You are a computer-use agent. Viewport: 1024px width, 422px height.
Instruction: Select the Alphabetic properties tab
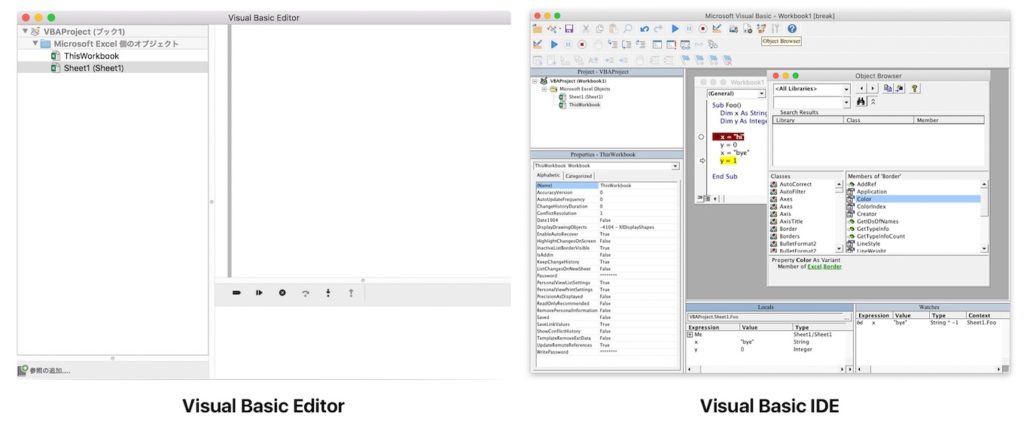click(549, 175)
